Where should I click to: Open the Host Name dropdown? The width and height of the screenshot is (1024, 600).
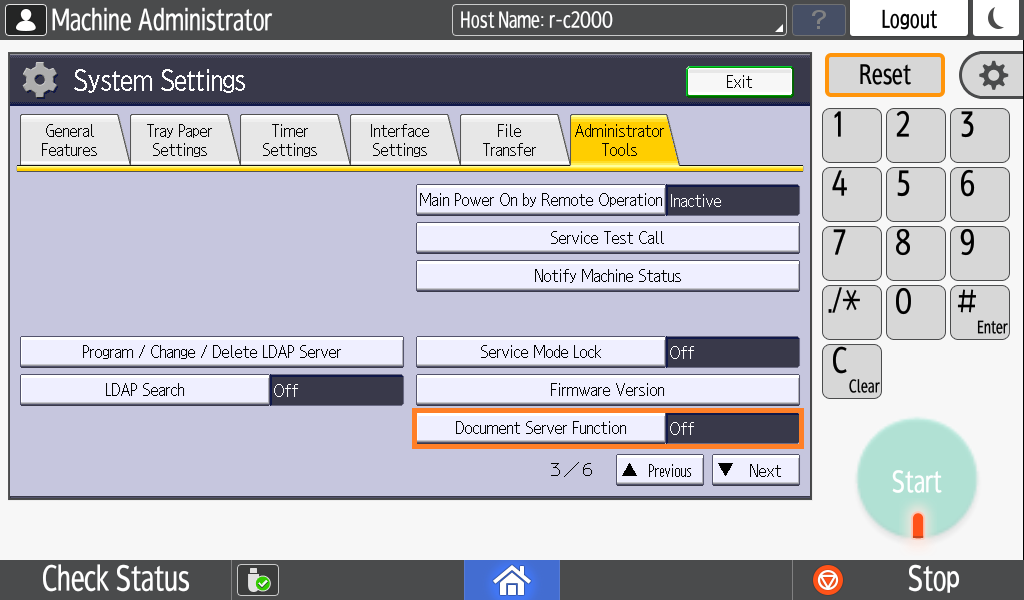point(618,19)
